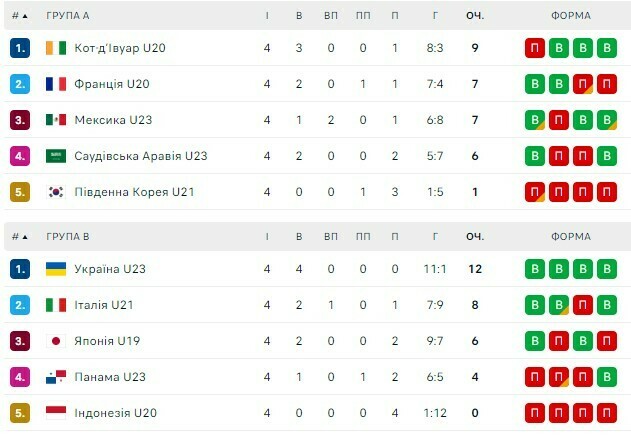Click the Ukraine flag icon
The width and height of the screenshot is (631, 435).
click(x=56, y=269)
